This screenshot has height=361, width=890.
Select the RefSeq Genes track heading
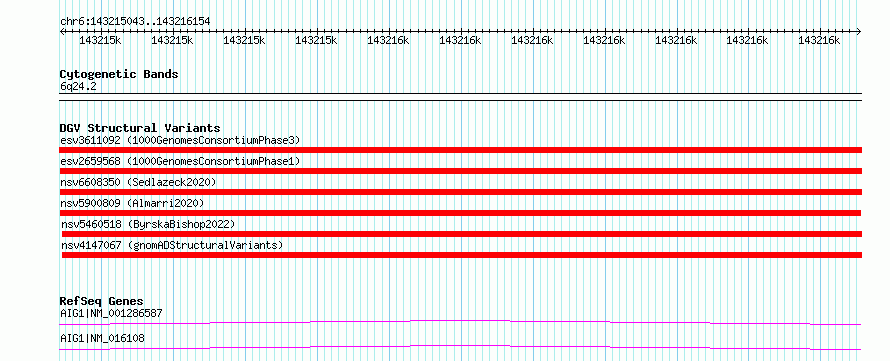click(102, 301)
